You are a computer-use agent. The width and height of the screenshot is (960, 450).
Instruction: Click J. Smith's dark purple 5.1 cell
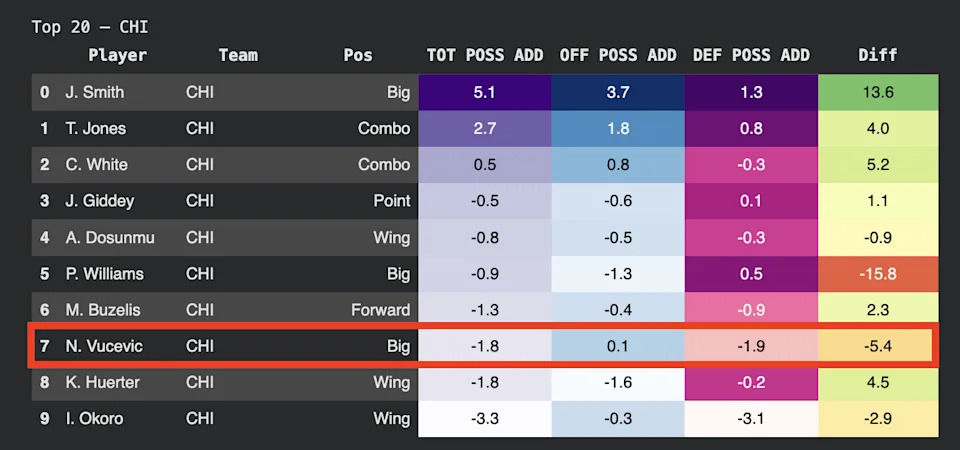[x=484, y=92]
